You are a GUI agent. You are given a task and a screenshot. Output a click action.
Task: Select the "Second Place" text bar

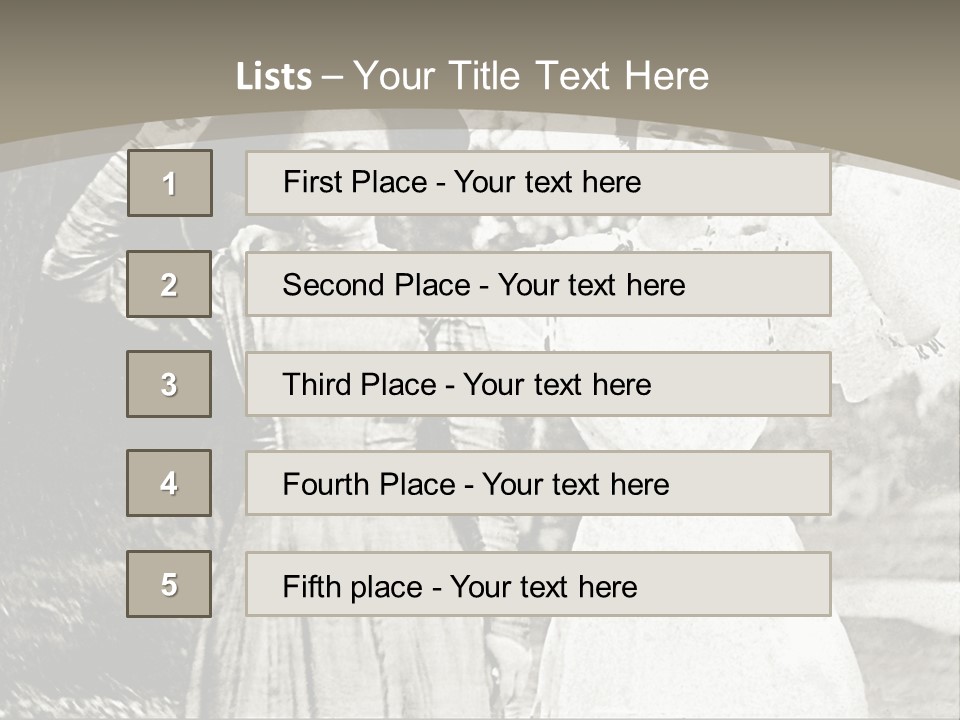(538, 284)
